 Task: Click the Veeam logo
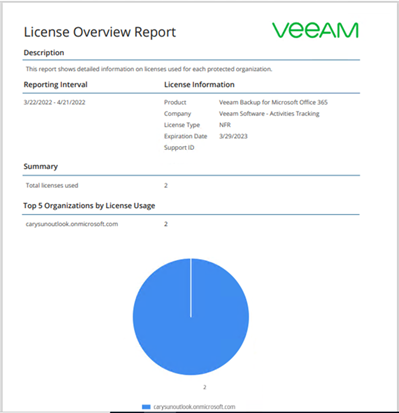pos(315,30)
